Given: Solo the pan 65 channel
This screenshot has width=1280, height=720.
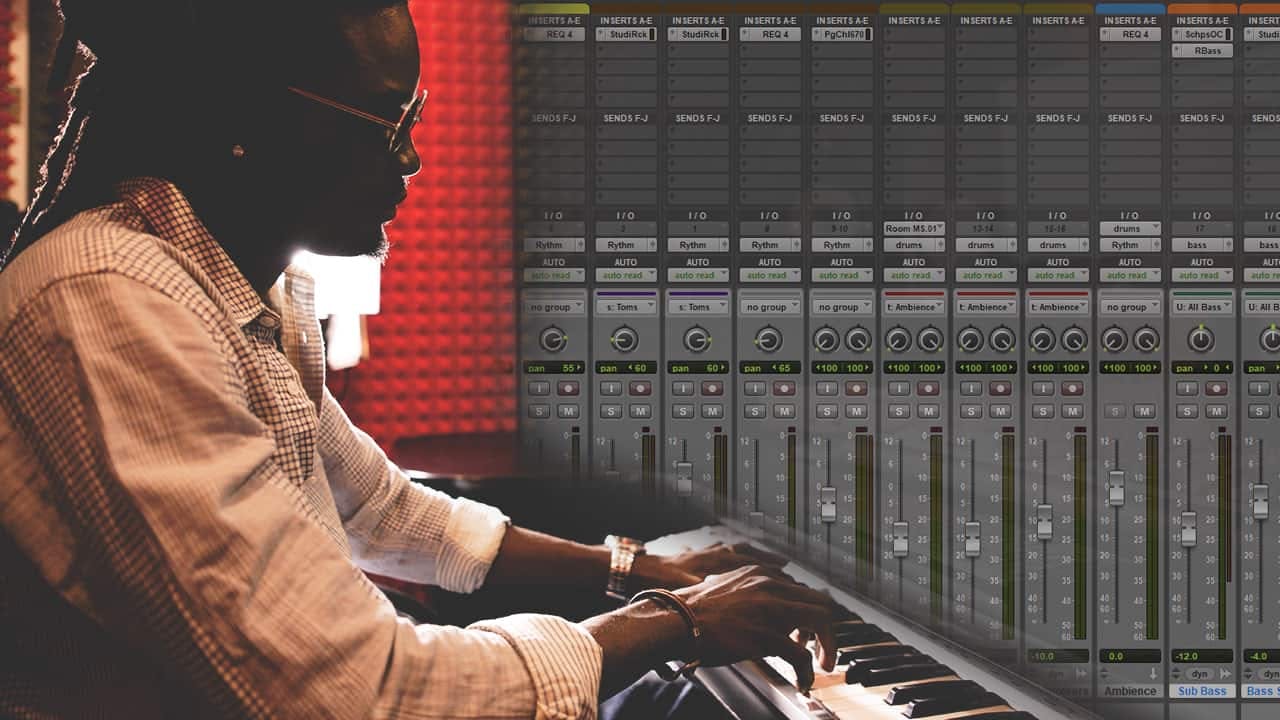Looking at the screenshot, I should [755, 411].
